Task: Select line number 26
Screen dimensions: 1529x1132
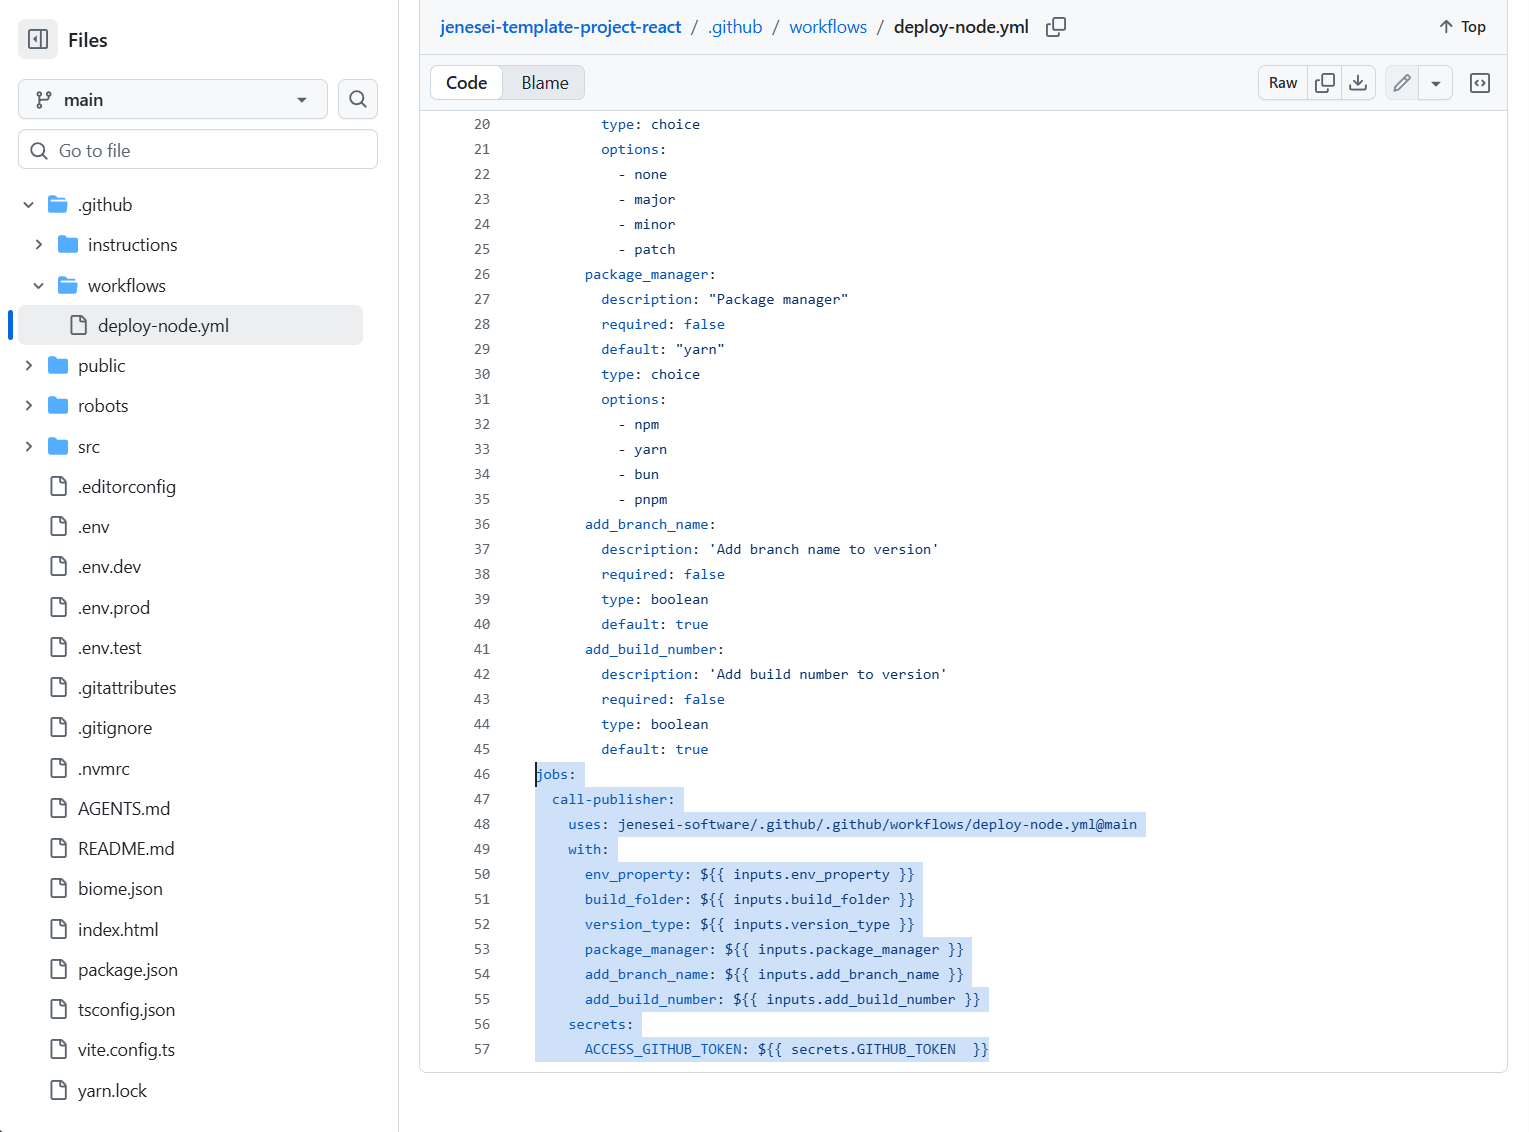Action: tap(482, 274)
